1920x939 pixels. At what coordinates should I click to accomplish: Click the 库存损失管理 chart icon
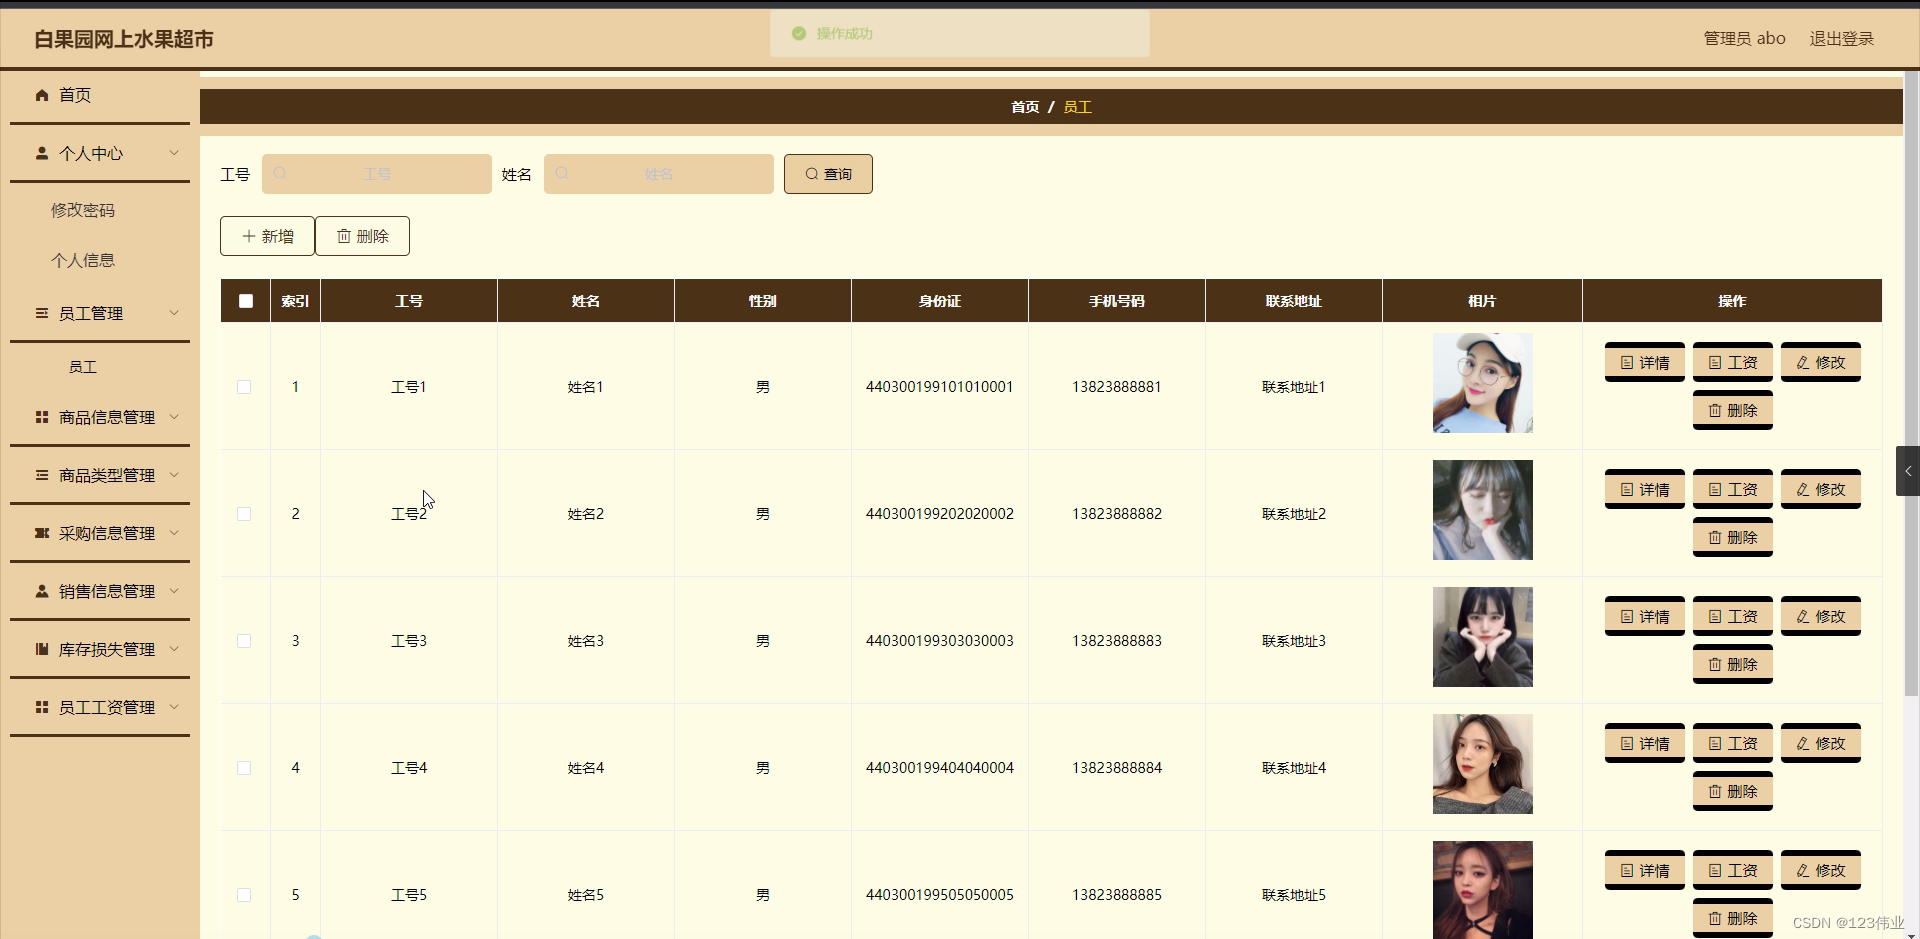pos(41,649)
